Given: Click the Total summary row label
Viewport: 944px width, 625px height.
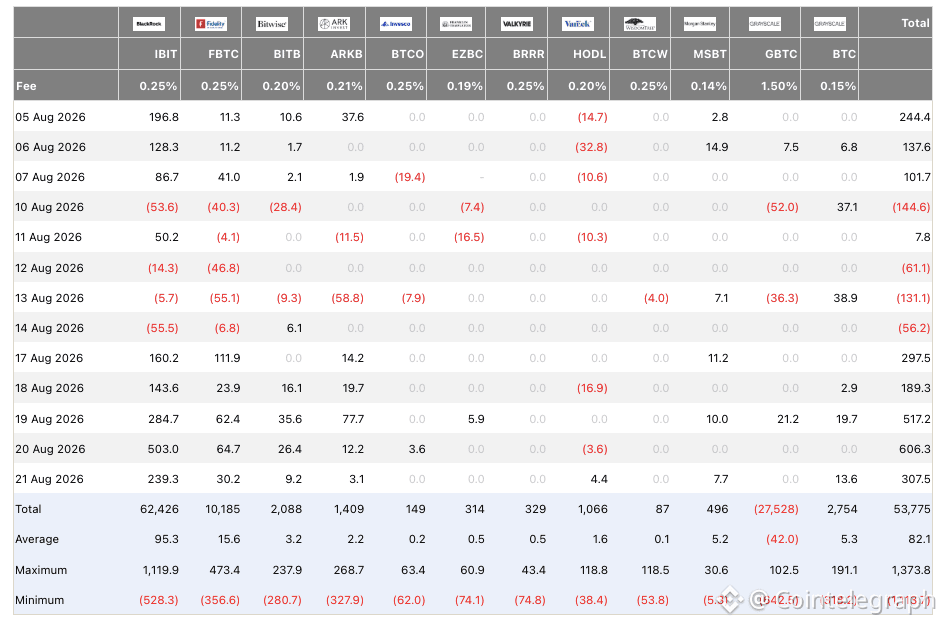Looking at the screenshot, I should click(x=28, y=509).
